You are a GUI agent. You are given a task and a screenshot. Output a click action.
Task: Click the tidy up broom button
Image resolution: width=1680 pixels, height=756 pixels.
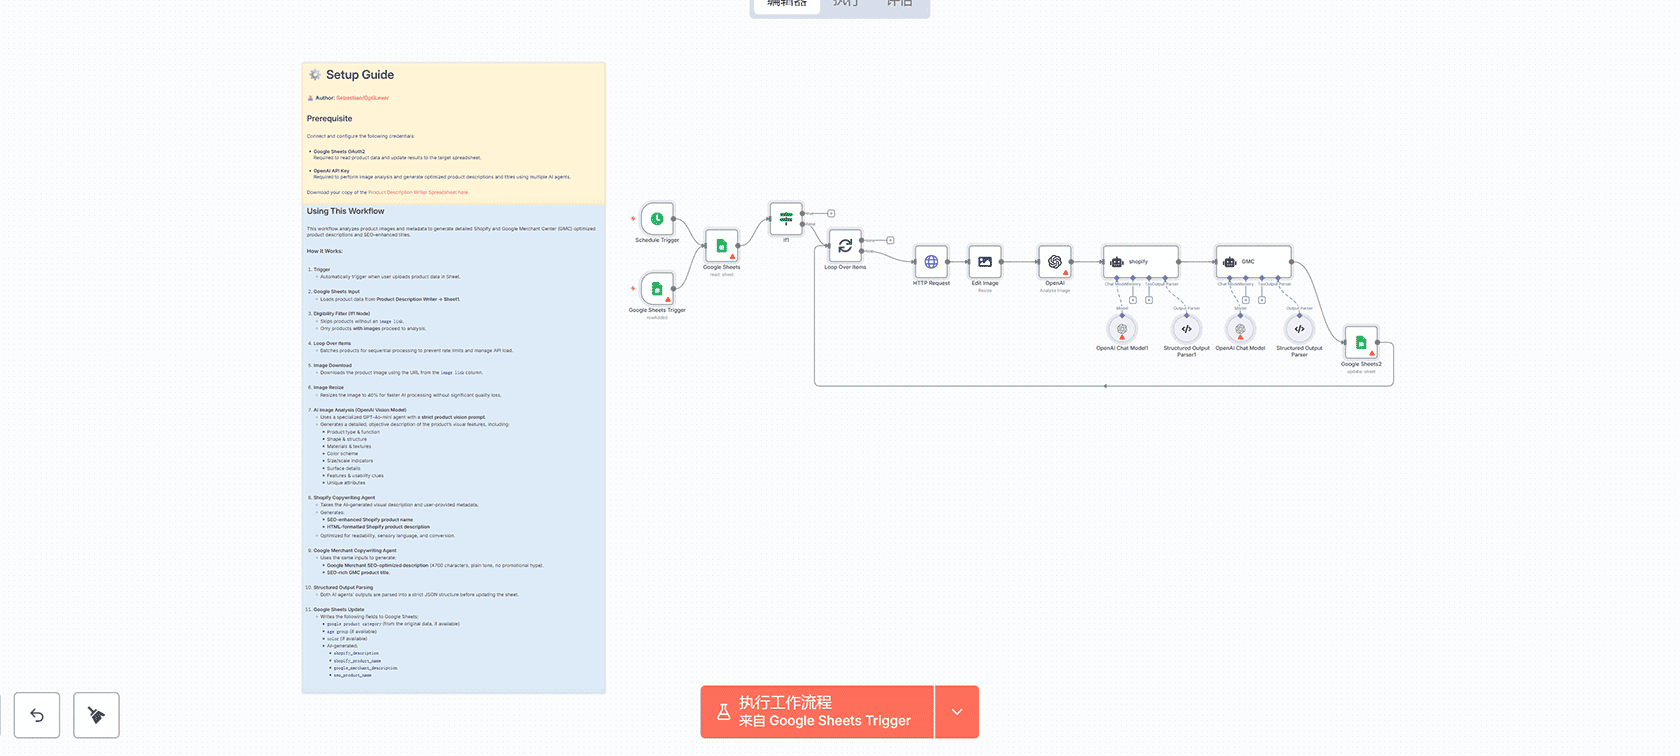(96, 715)
